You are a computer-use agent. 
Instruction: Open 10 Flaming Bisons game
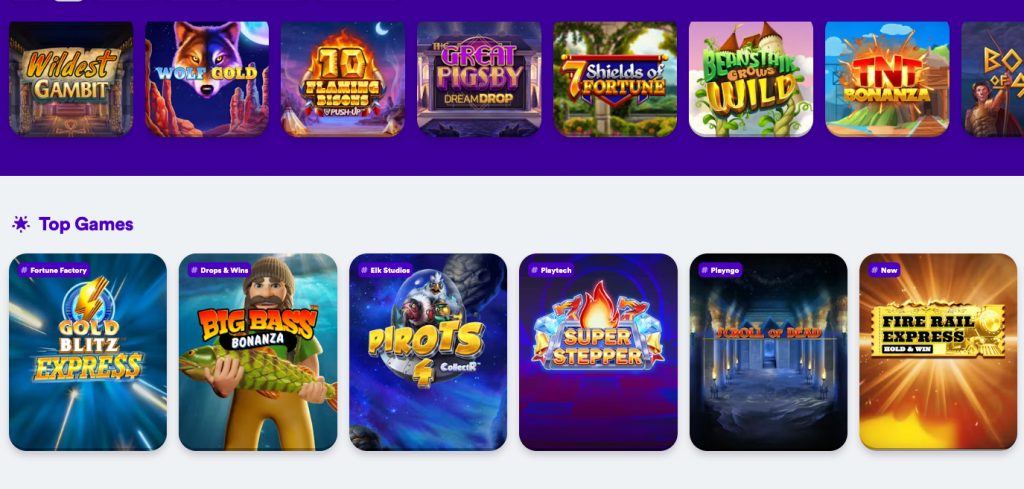point(343,79)
